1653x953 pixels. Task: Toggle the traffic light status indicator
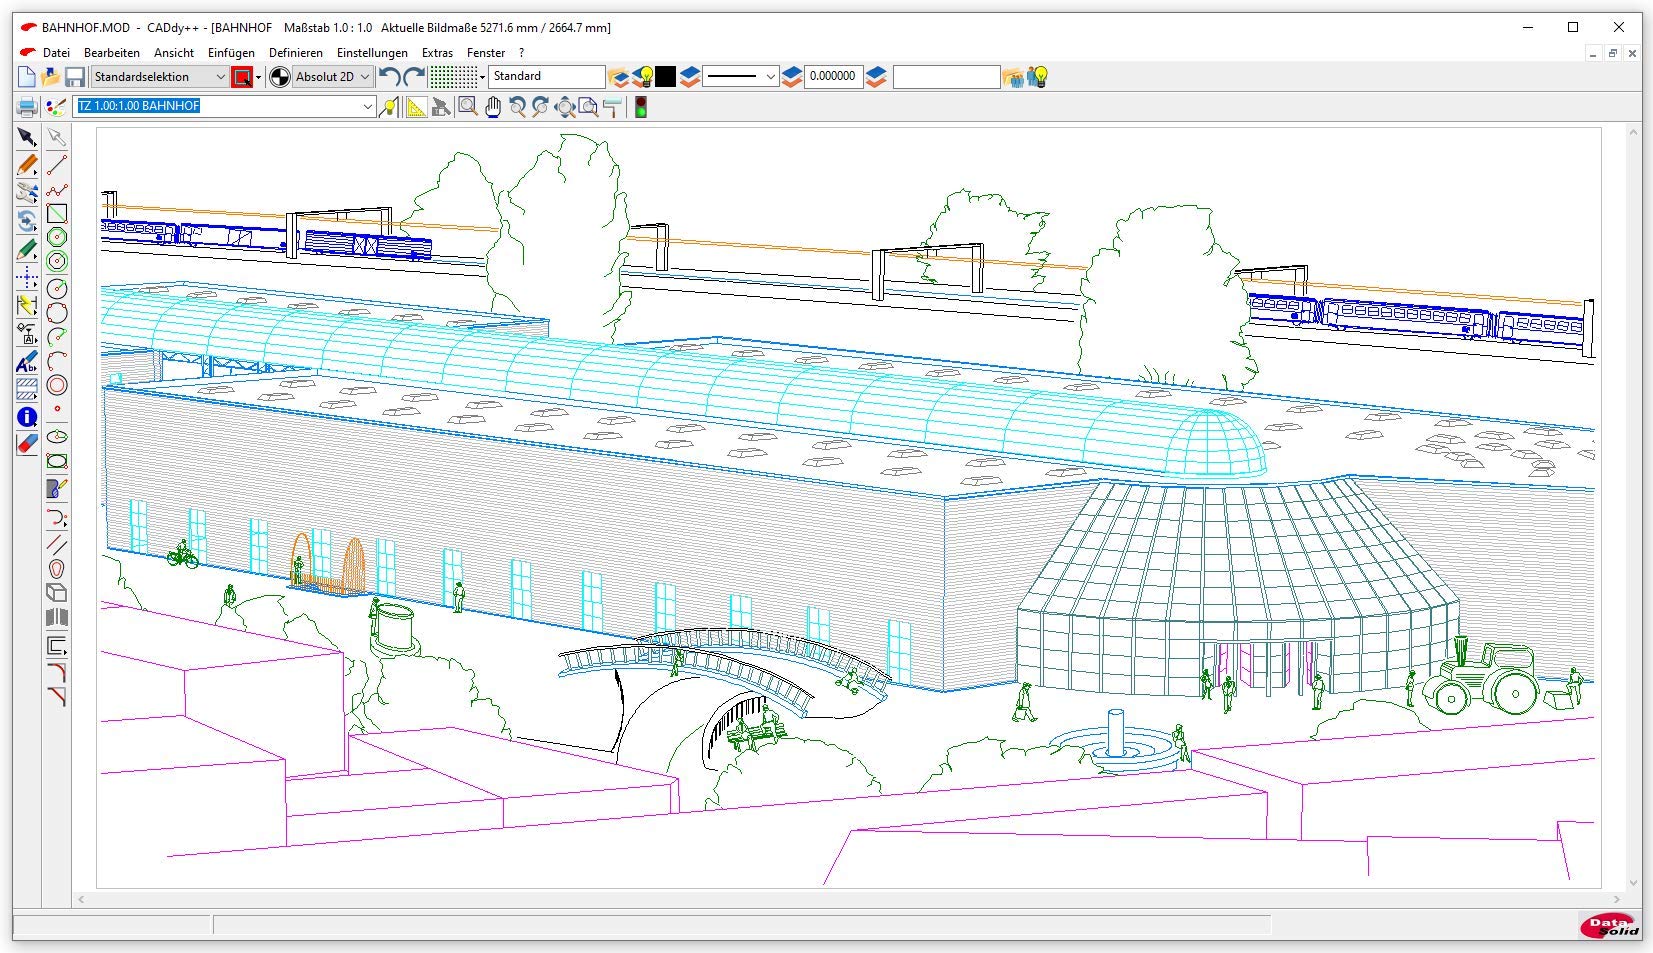pyautogui.click(x=641, y=107)
